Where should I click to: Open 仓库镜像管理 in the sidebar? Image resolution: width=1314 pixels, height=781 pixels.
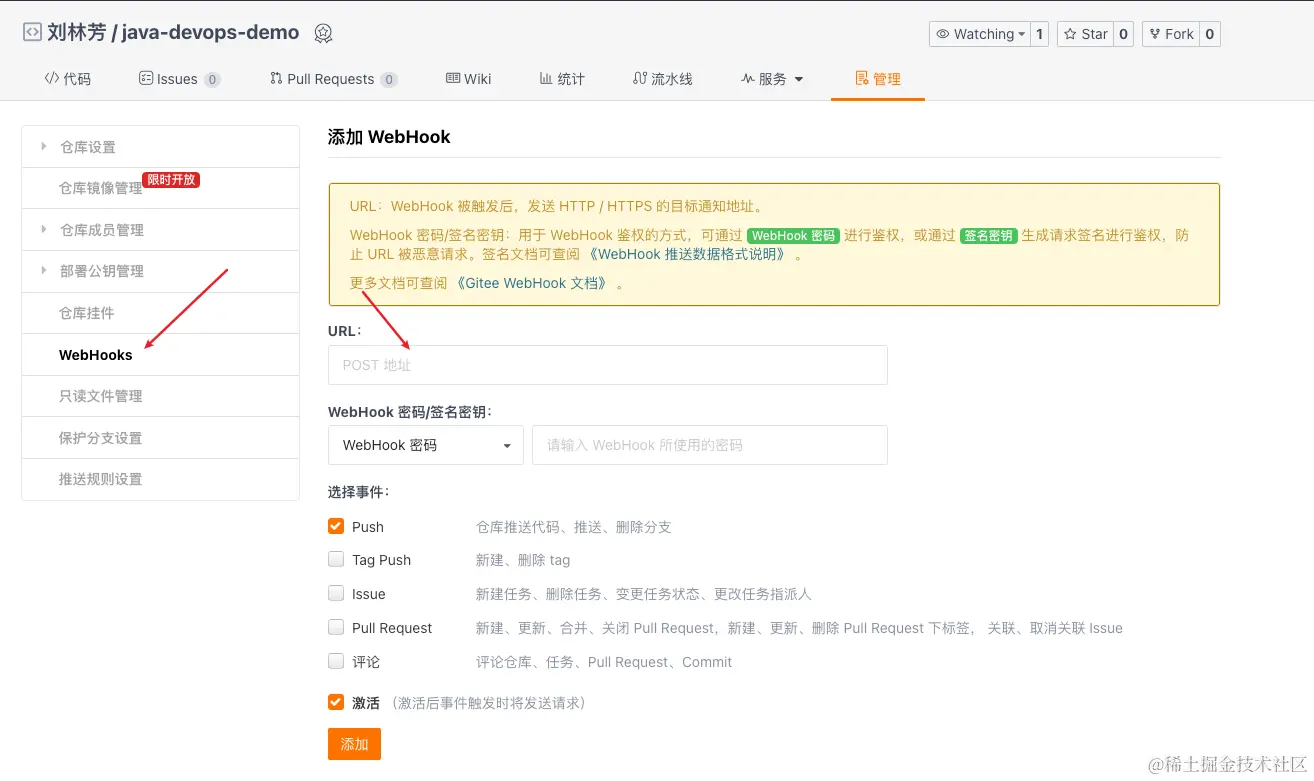[160, 188]
